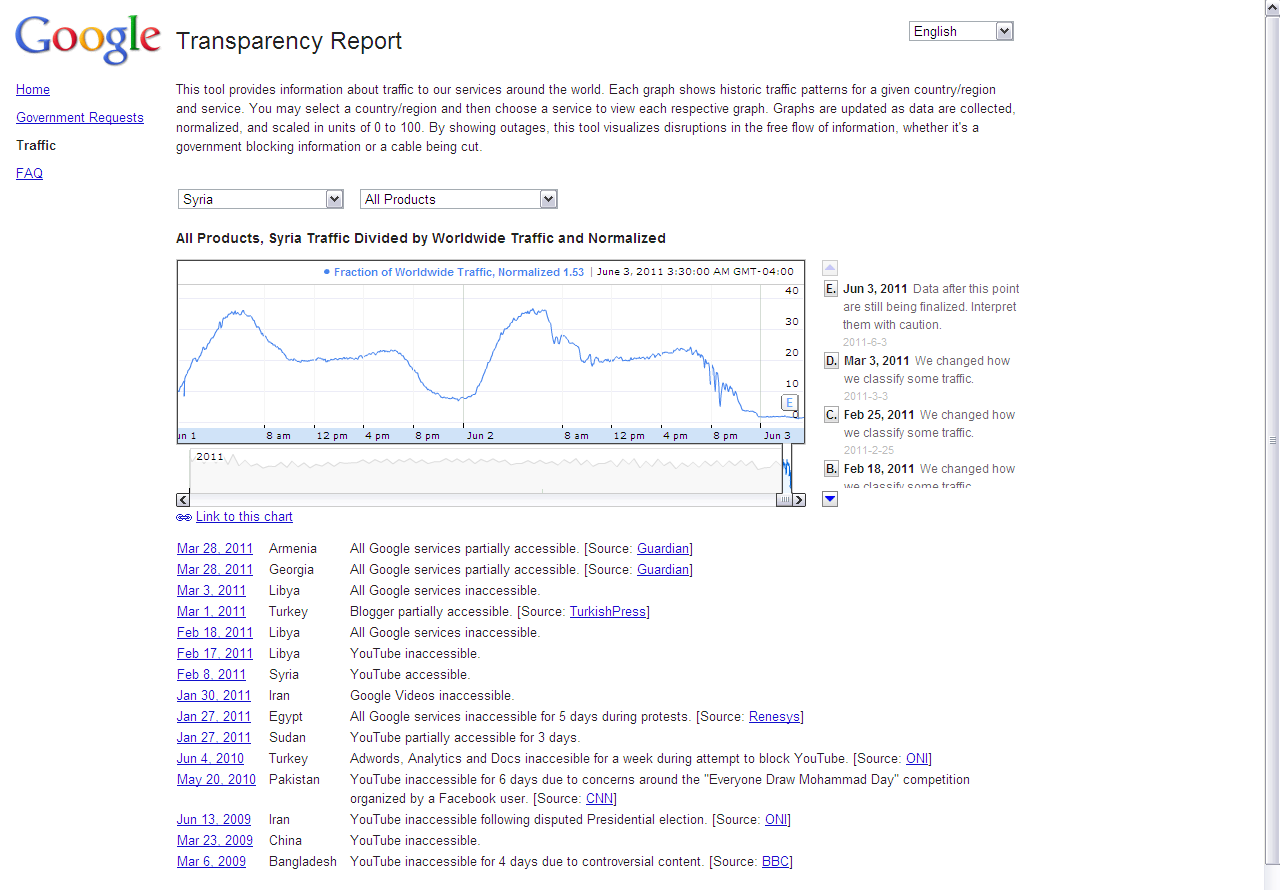Click annotation marker B icon in list
Screen dimensions: 1280x890
tap(831, 469)
